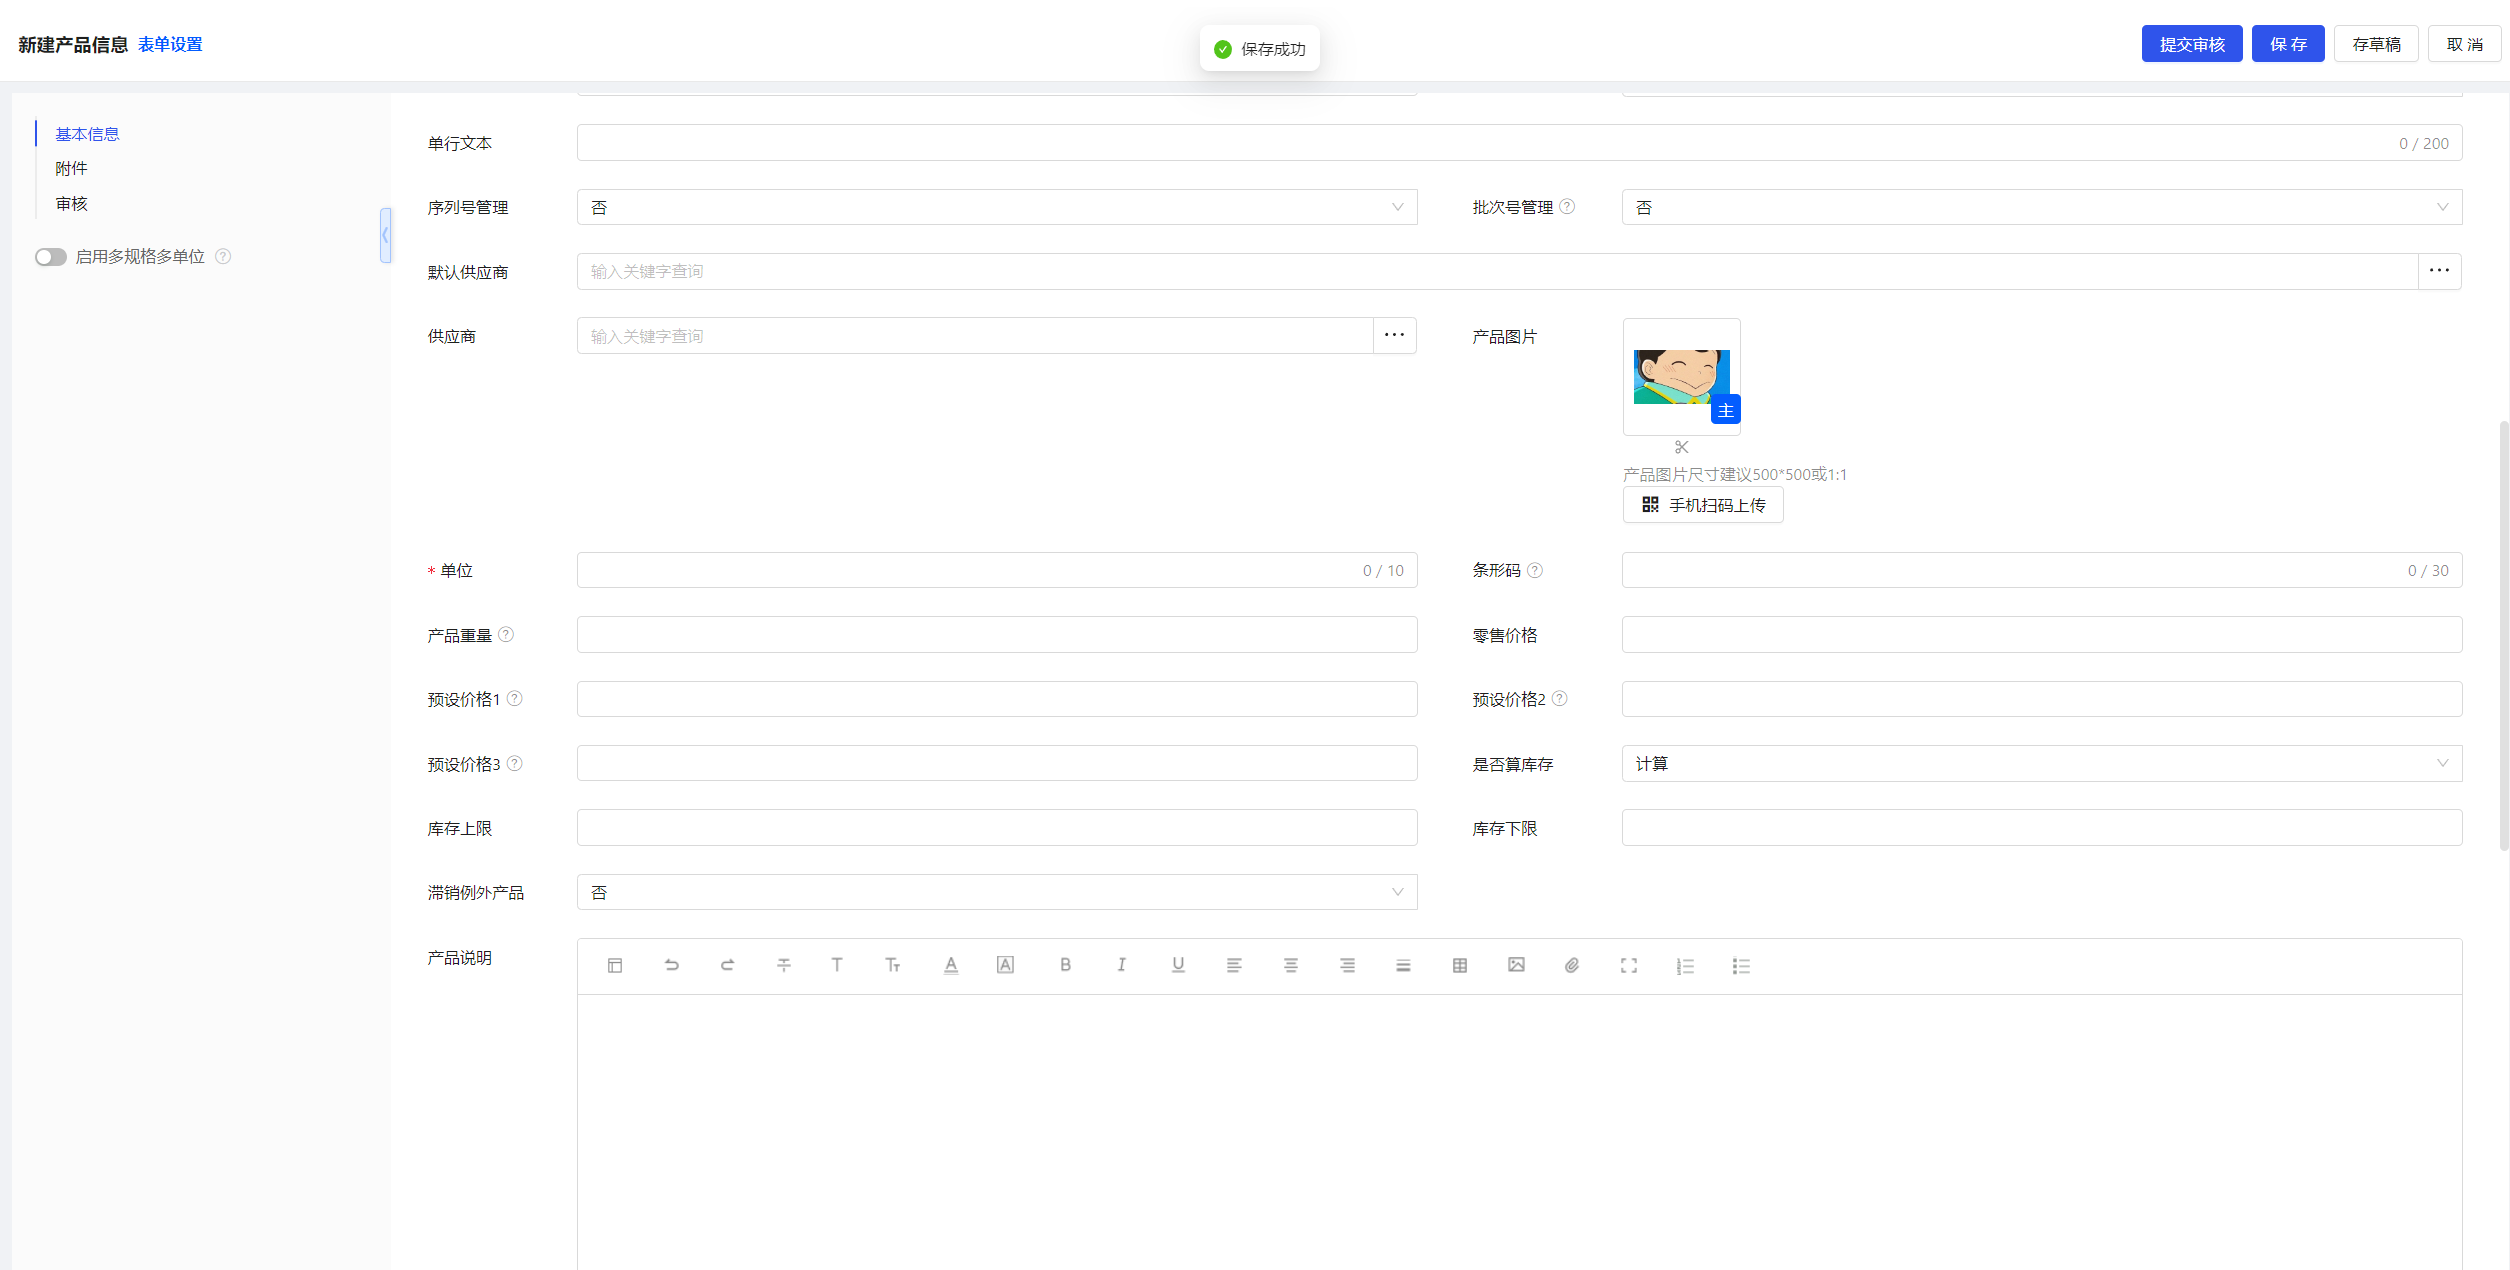
Task: Click the scissors crop icon below product image
Action: (1682, 447)
